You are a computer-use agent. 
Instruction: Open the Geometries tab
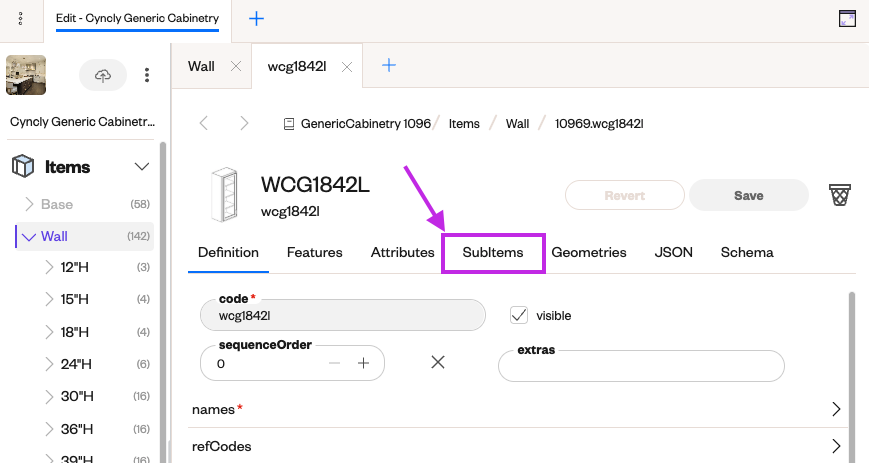coord(589,253)
